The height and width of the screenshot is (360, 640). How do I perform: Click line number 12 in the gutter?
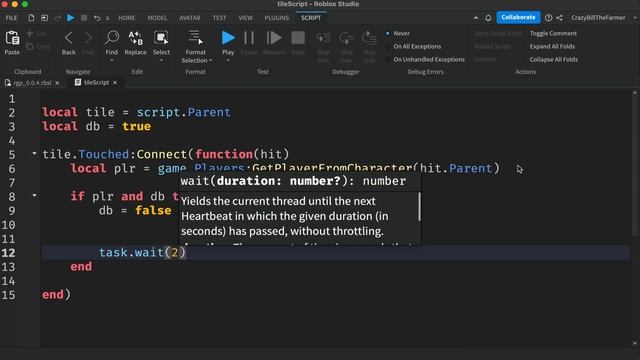point(9,253)
